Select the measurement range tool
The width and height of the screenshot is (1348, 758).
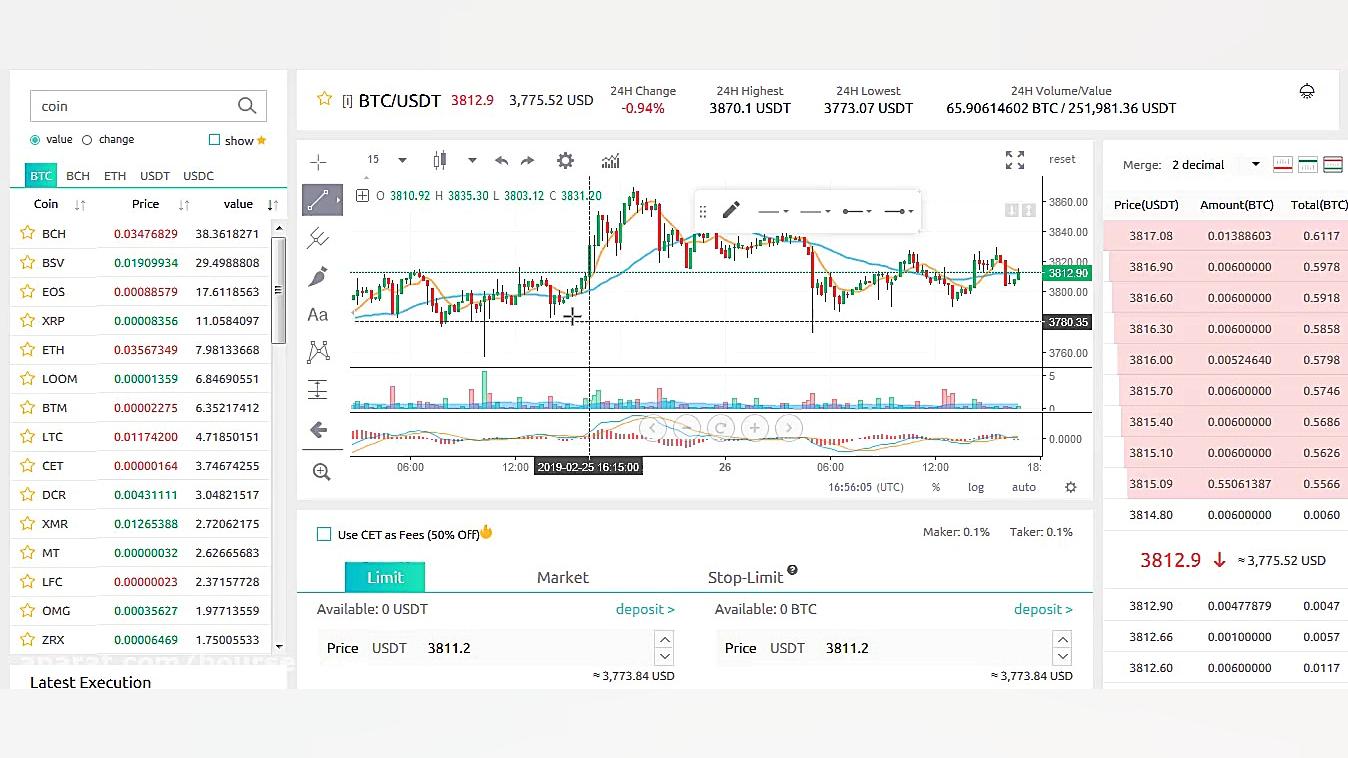318,389
